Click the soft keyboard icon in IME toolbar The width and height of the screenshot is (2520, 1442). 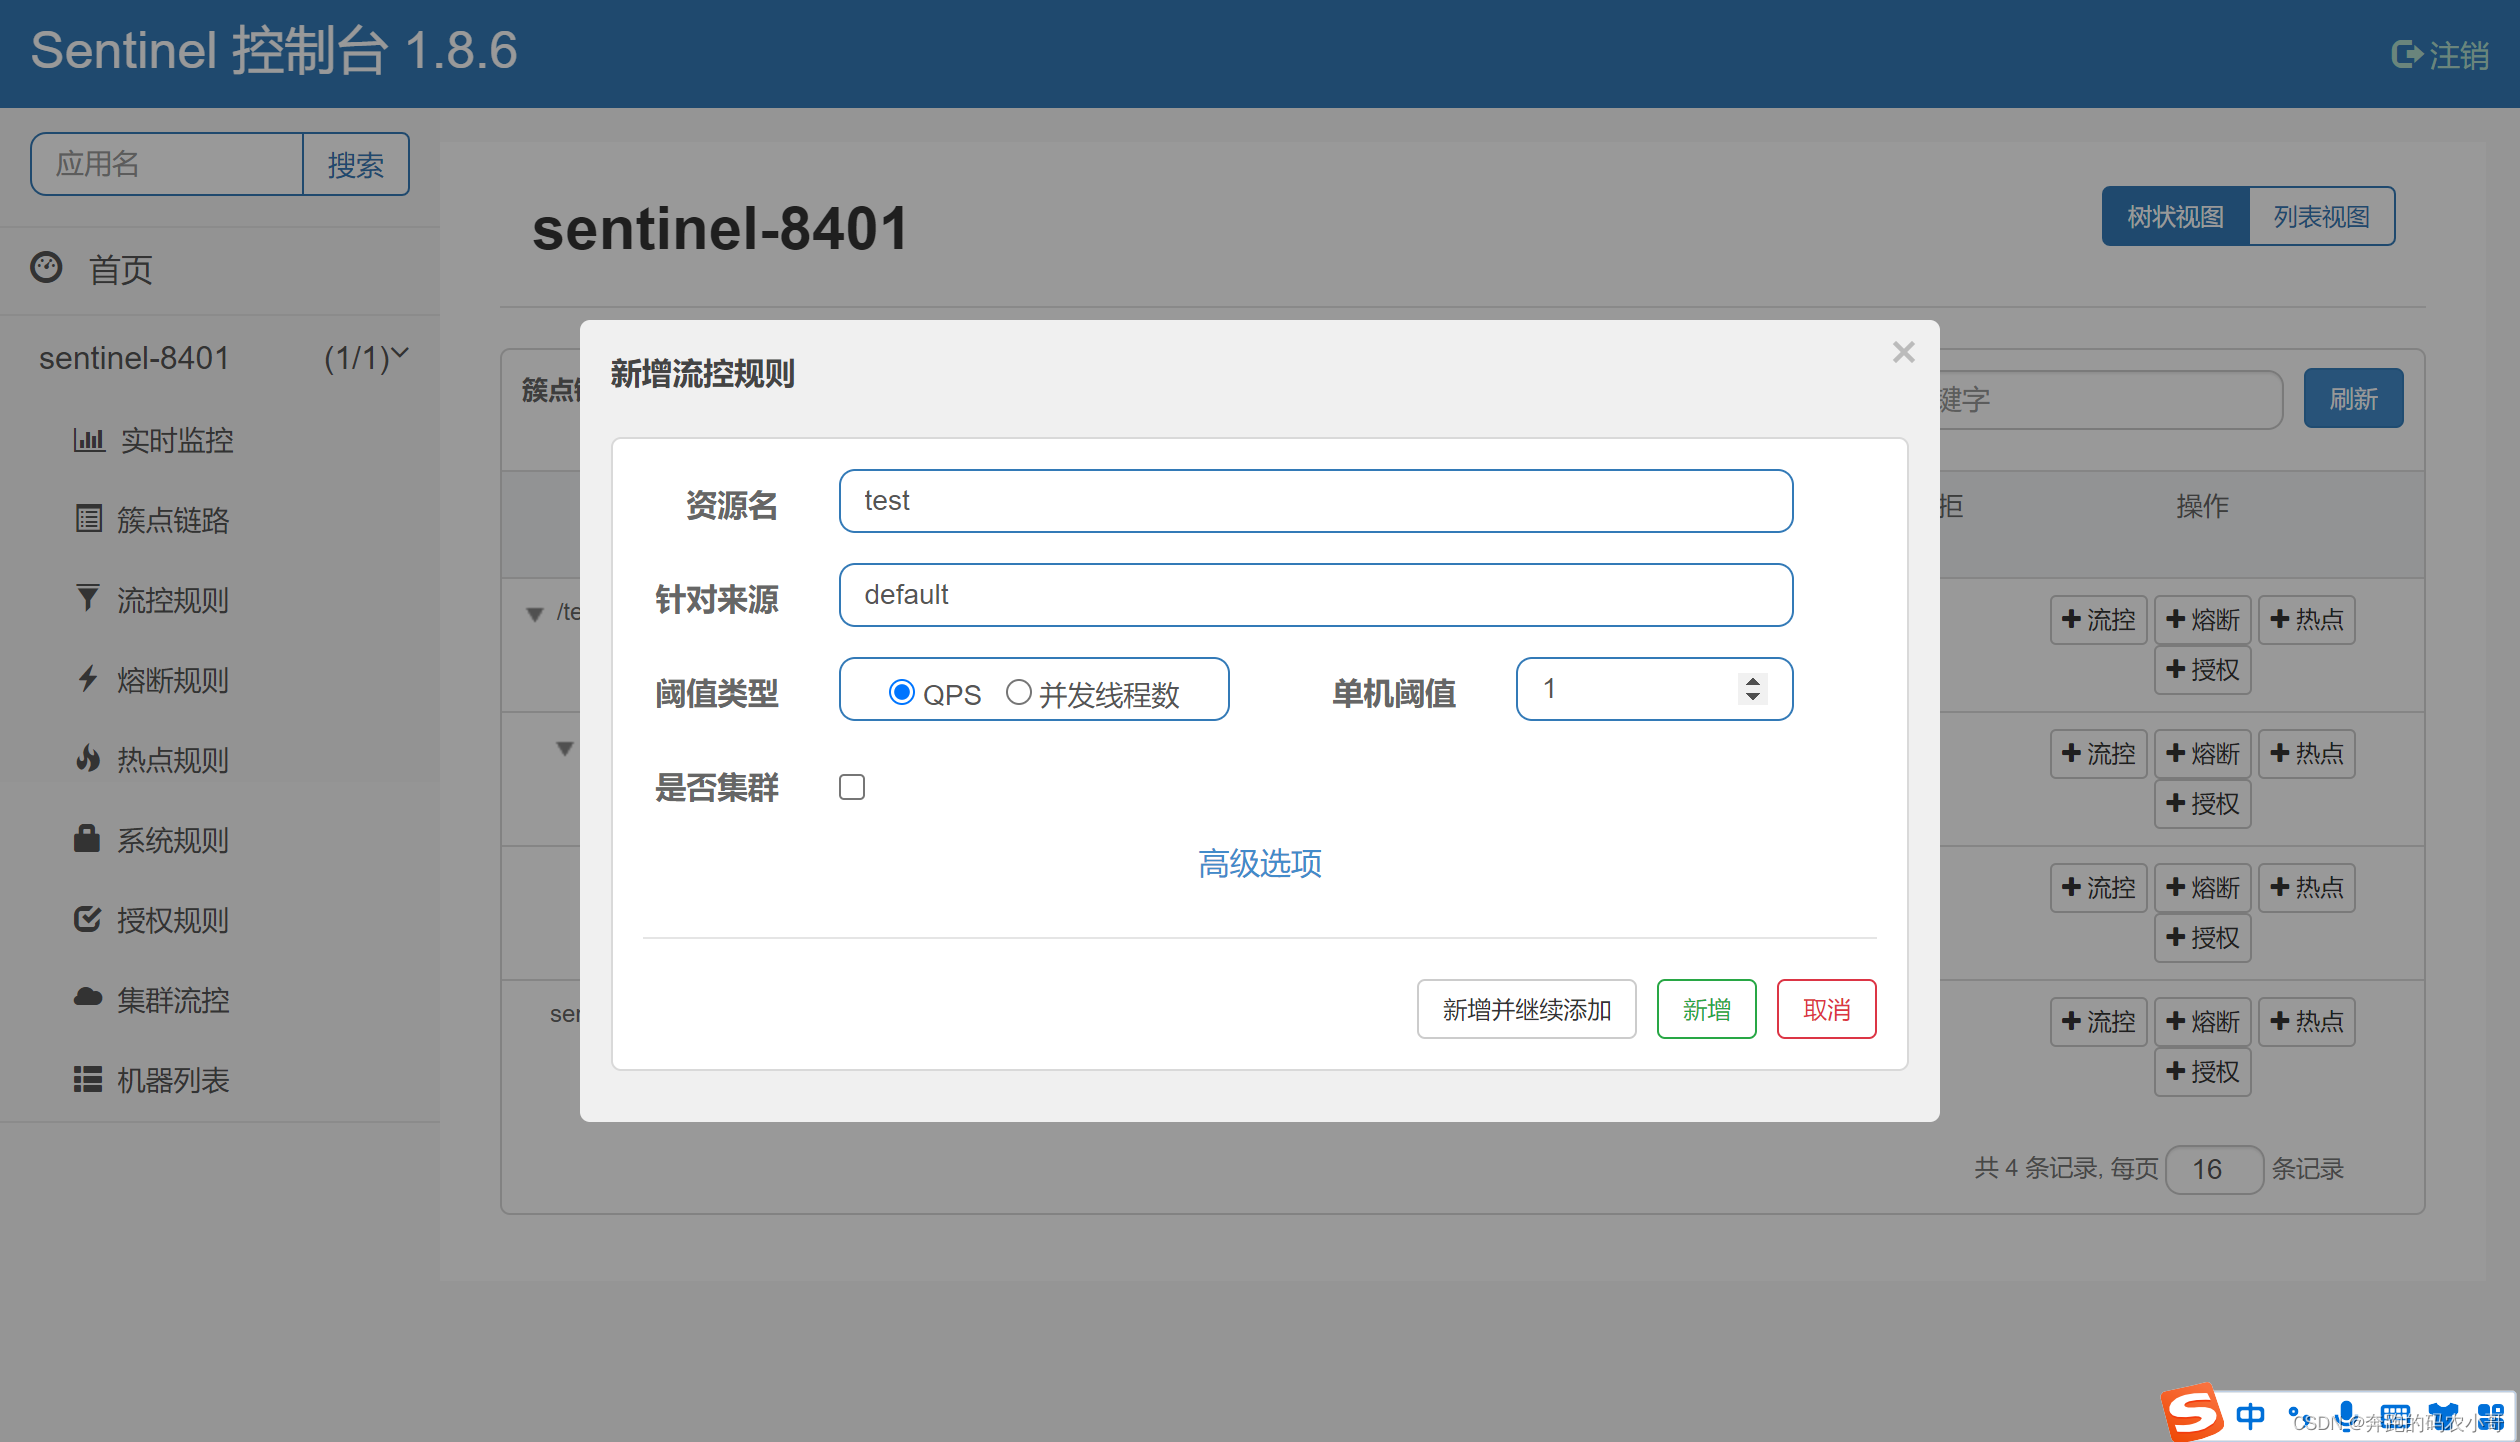(2394, 1417)
